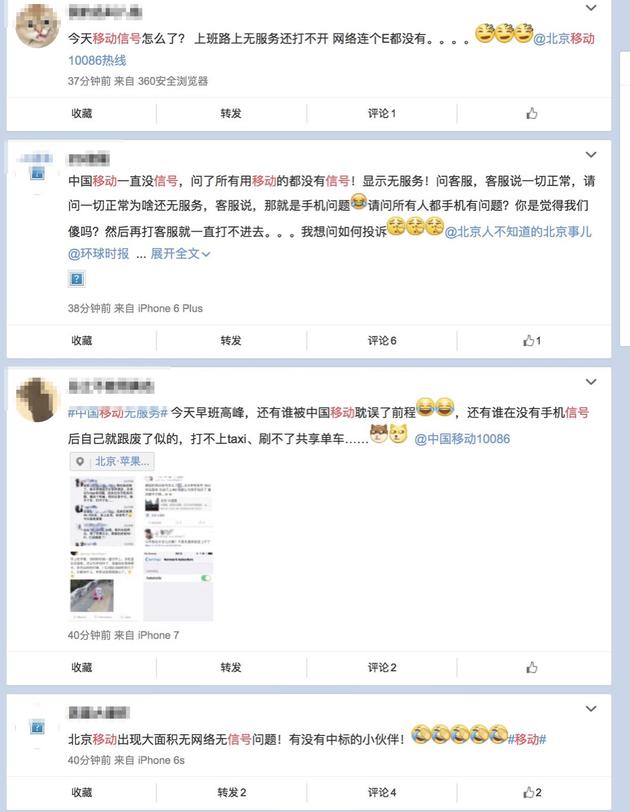Open 评论 6 on the second post
The width and height of the screenshot is (630, 812).
(x=382, y=340)
